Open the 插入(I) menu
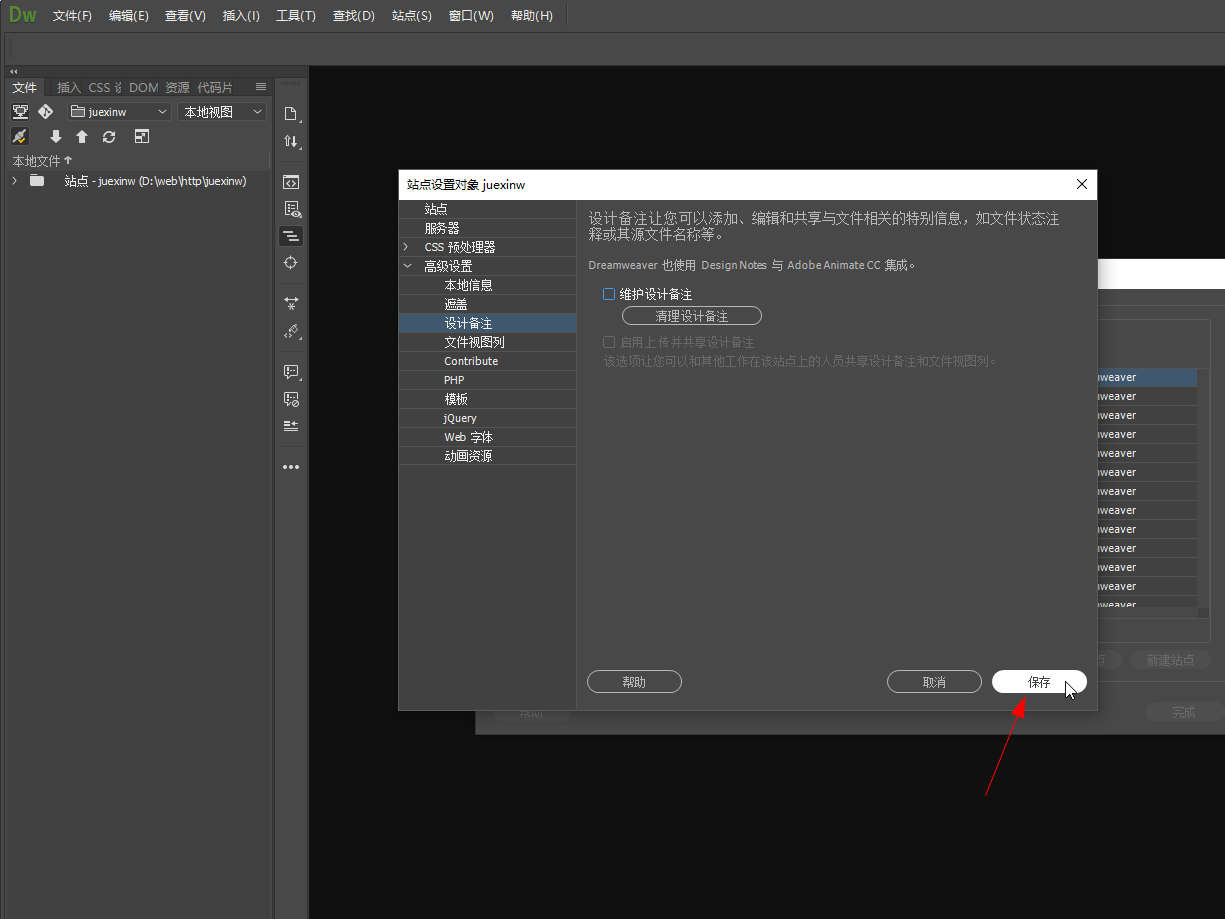This screenshot has height=919, width=1225. pyautogui.click(x=241, y=16)
